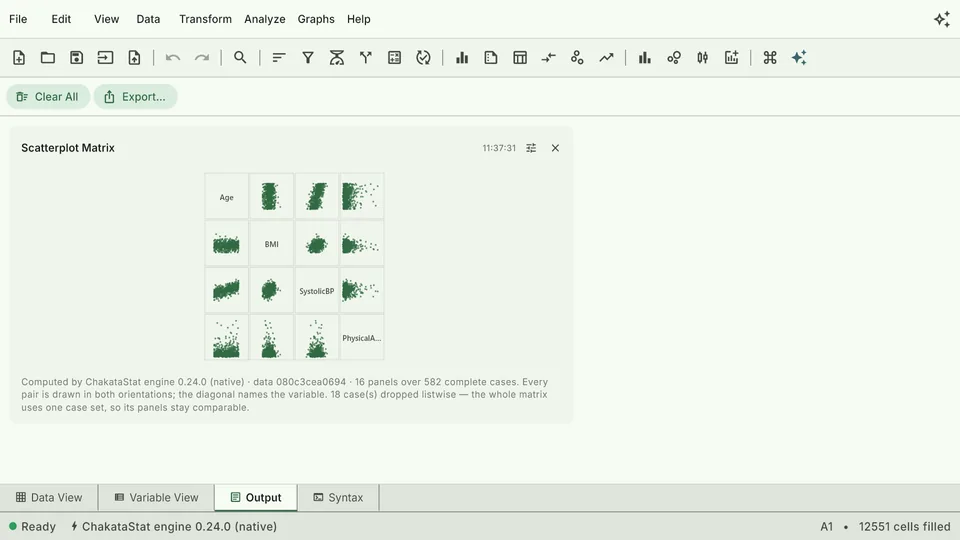Click the chart builder plus icon
The image size is (960, 540).
[x=732, y=58]
